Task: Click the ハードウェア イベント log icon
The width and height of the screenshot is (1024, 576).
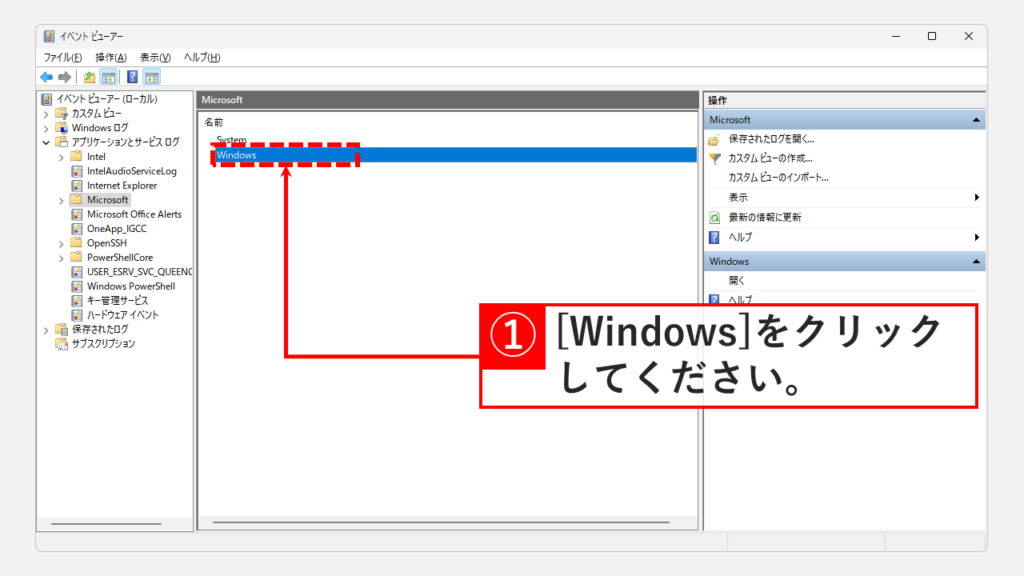Action: click(76, 315)
